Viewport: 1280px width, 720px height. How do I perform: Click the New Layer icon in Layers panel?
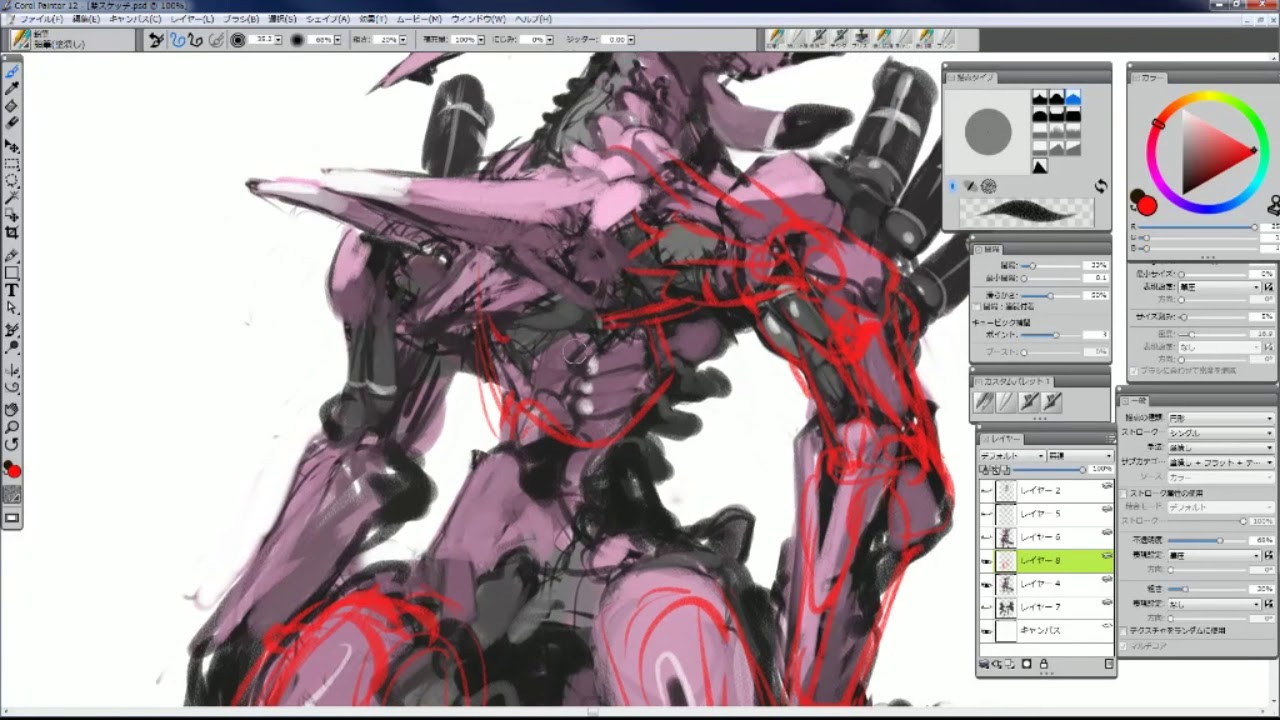(1012, 664)
